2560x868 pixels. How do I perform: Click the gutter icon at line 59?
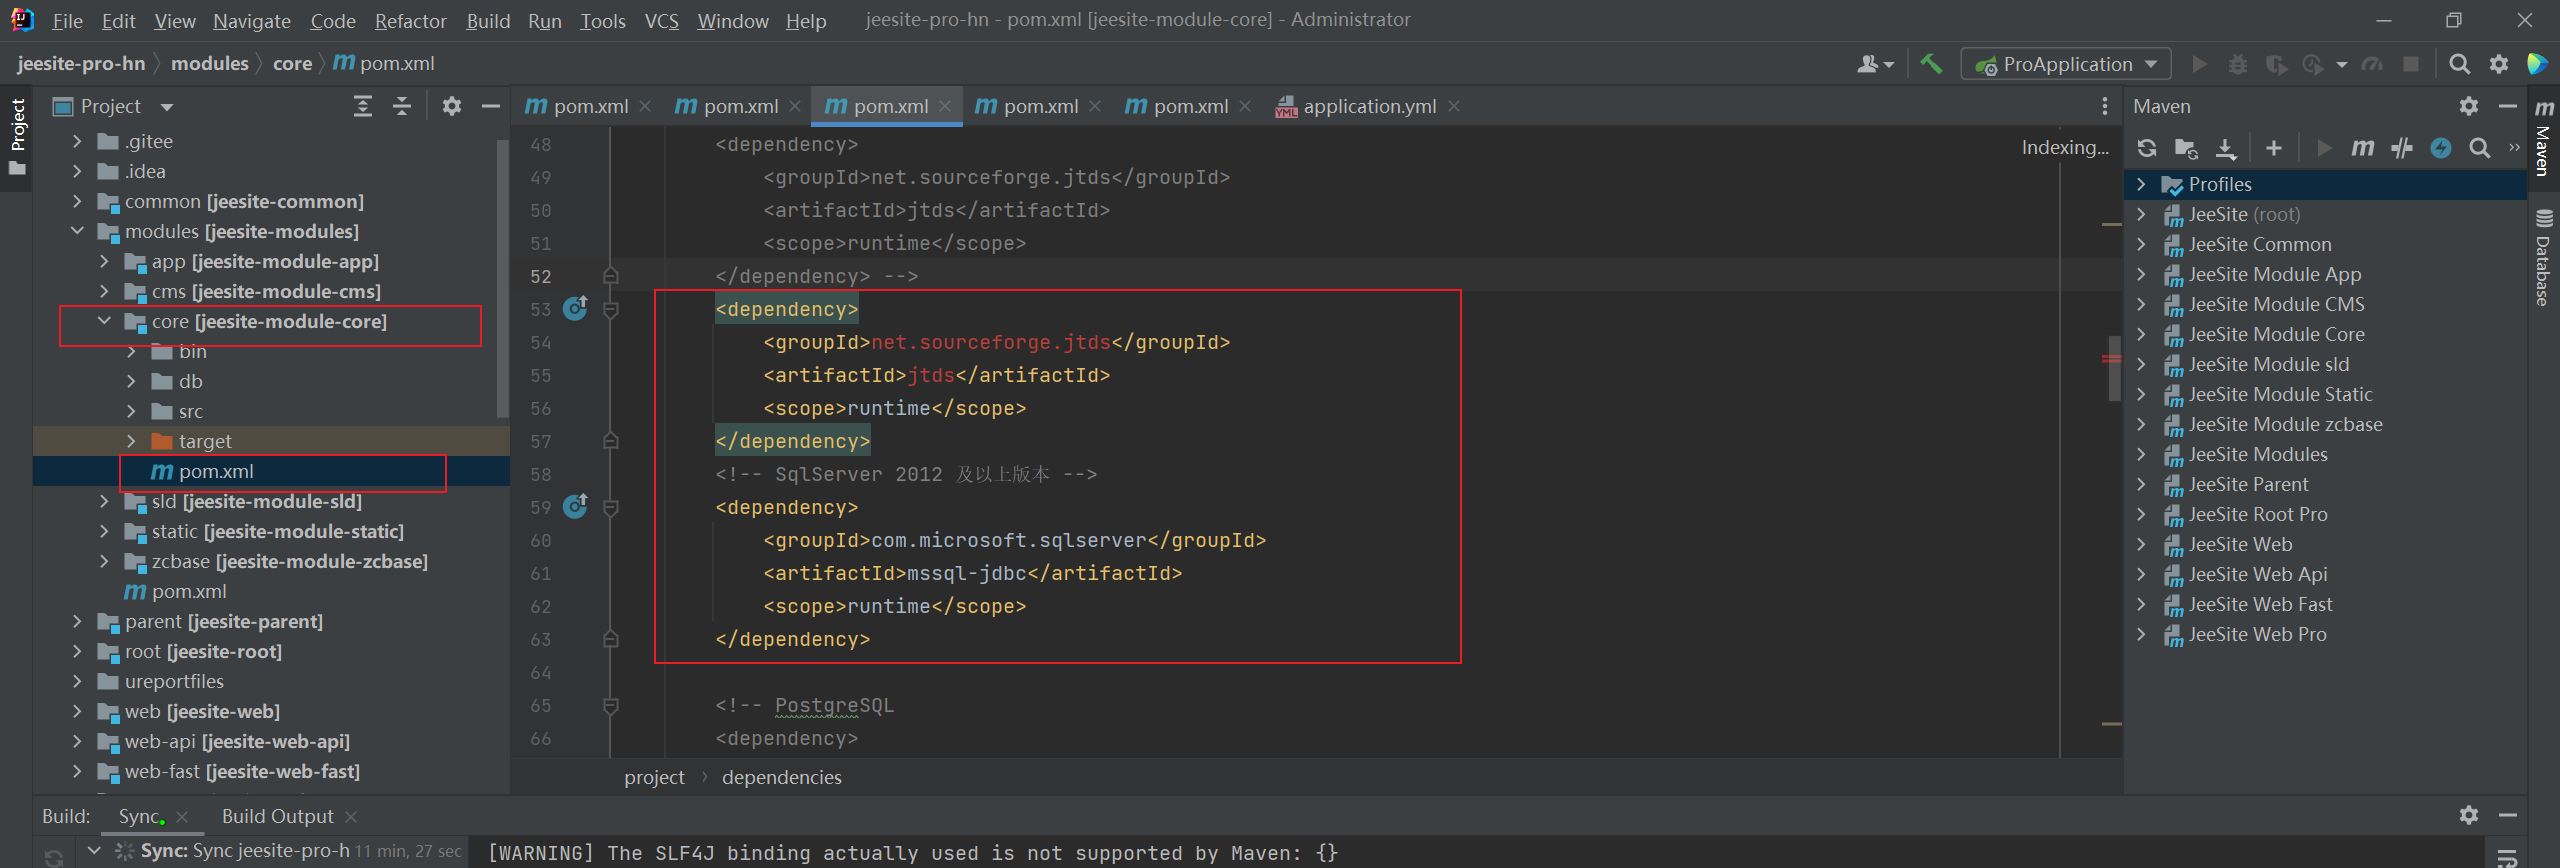[x=575, y=506]
